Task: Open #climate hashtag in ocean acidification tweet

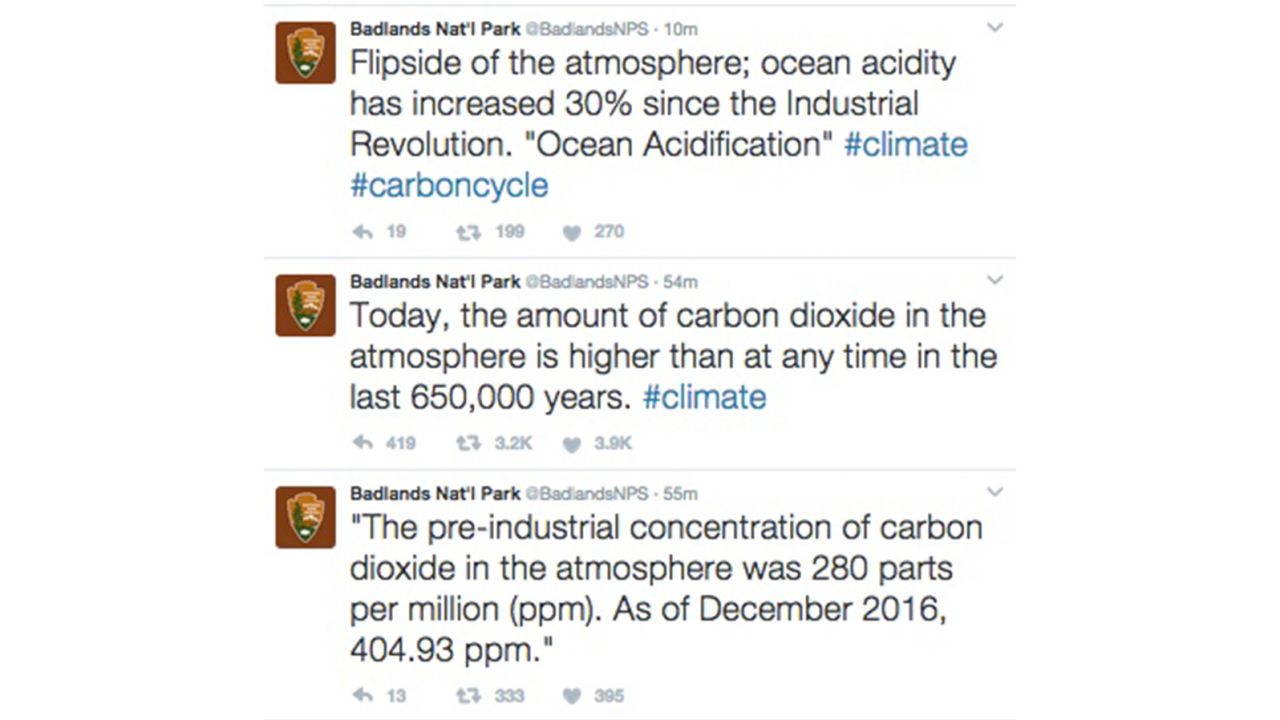Action: click(906, 145)
